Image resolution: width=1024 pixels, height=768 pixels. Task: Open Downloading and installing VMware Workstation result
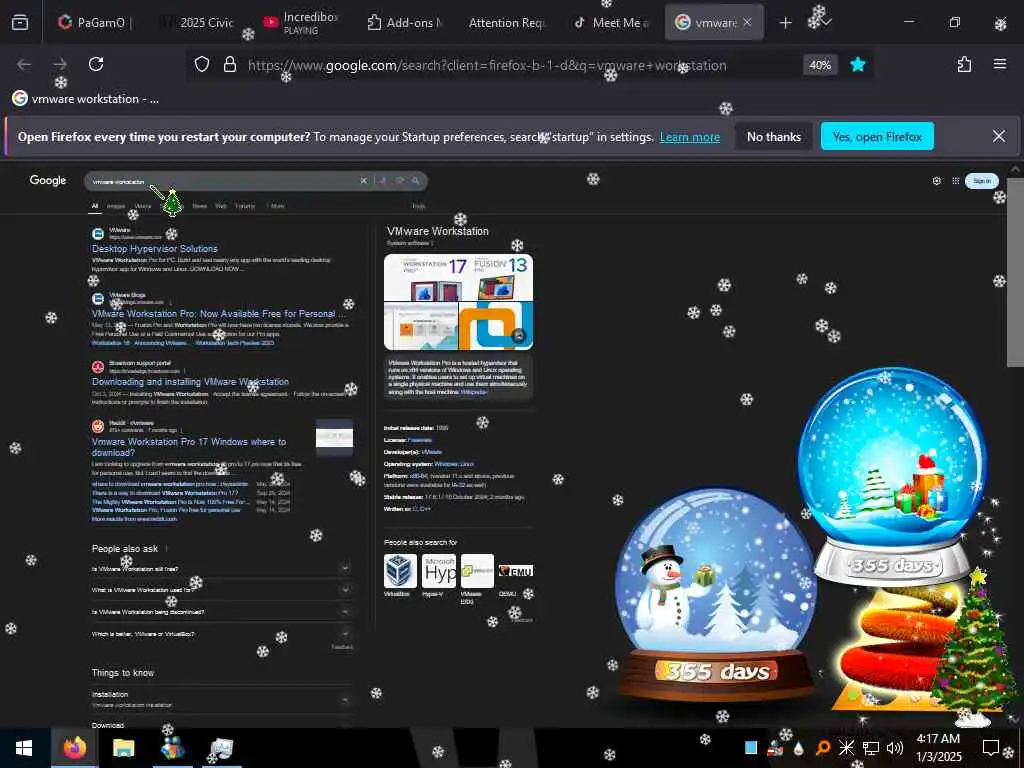point(190,381)
